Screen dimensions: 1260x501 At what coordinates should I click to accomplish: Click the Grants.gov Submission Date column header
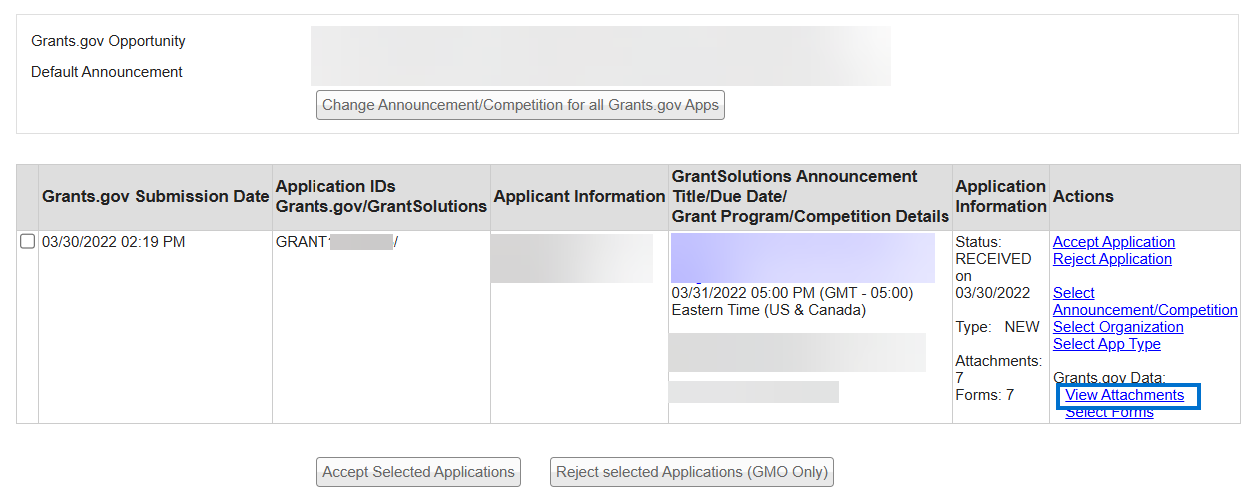(155, 197)
